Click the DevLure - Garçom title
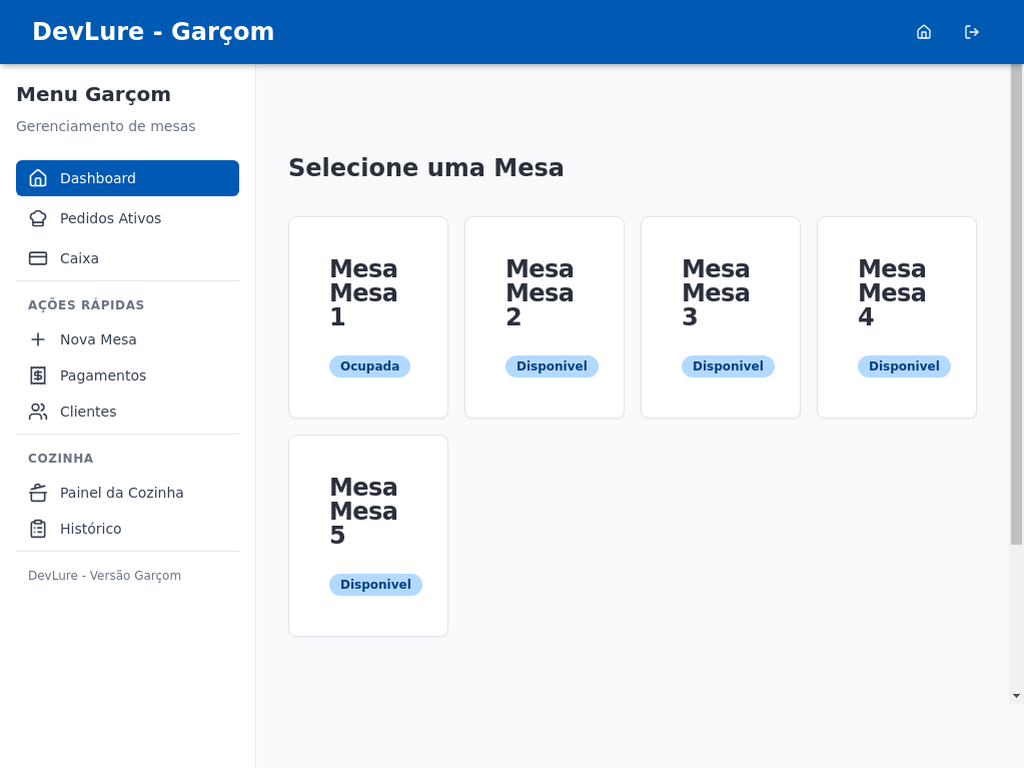Viewport: 1024px width, 768px height. pyautogui.click(x=153, y=32)
